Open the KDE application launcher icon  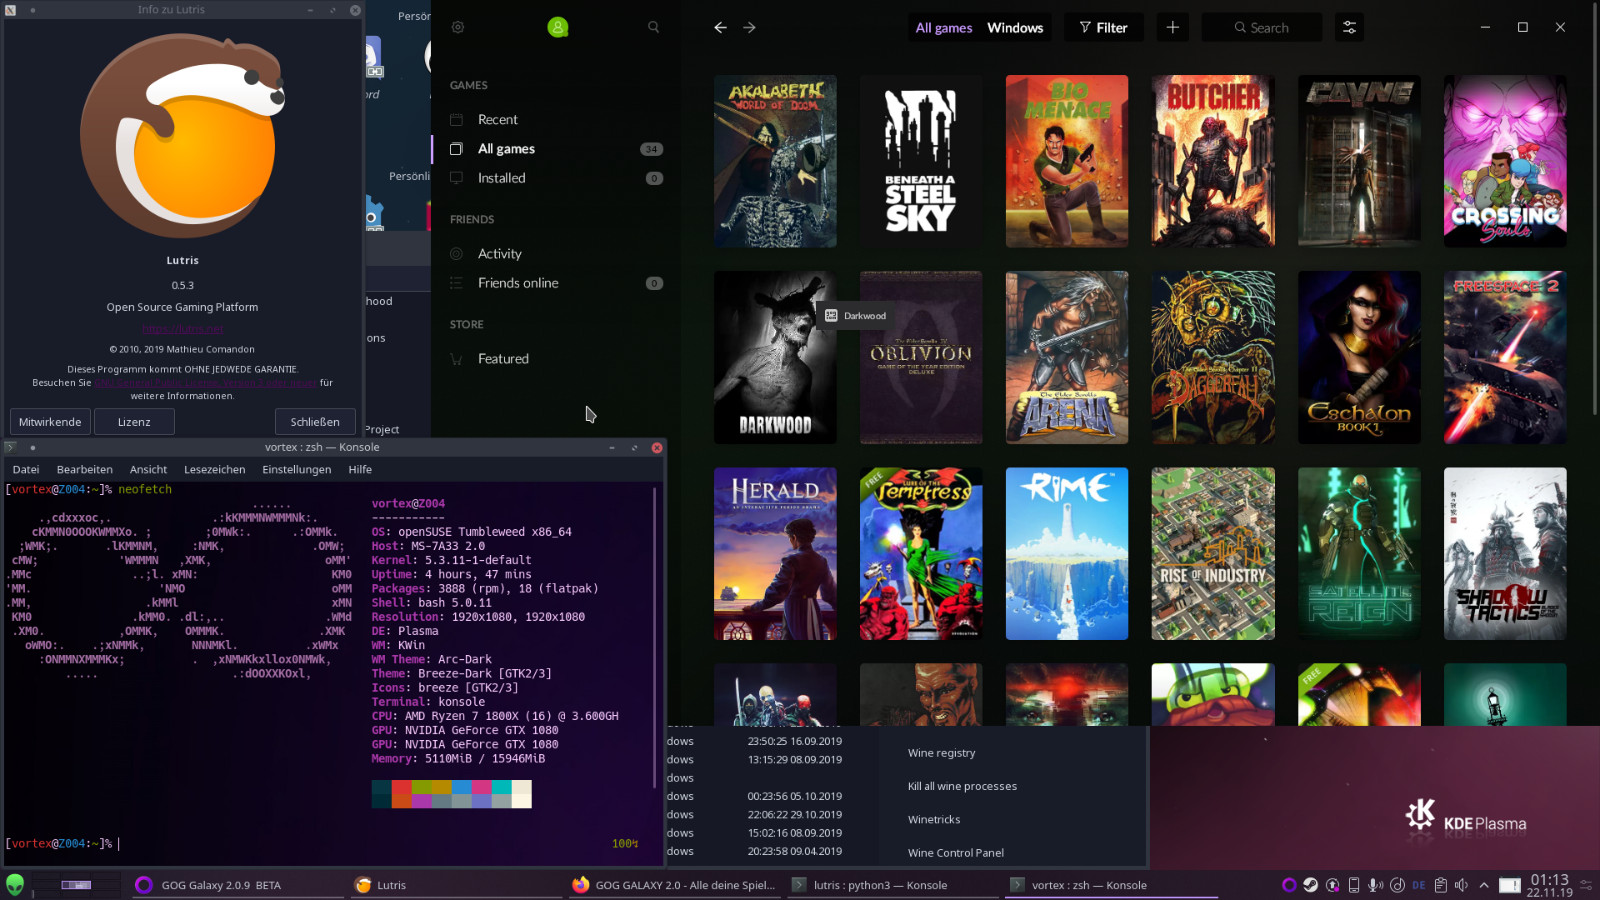click(x=15, y=885)
